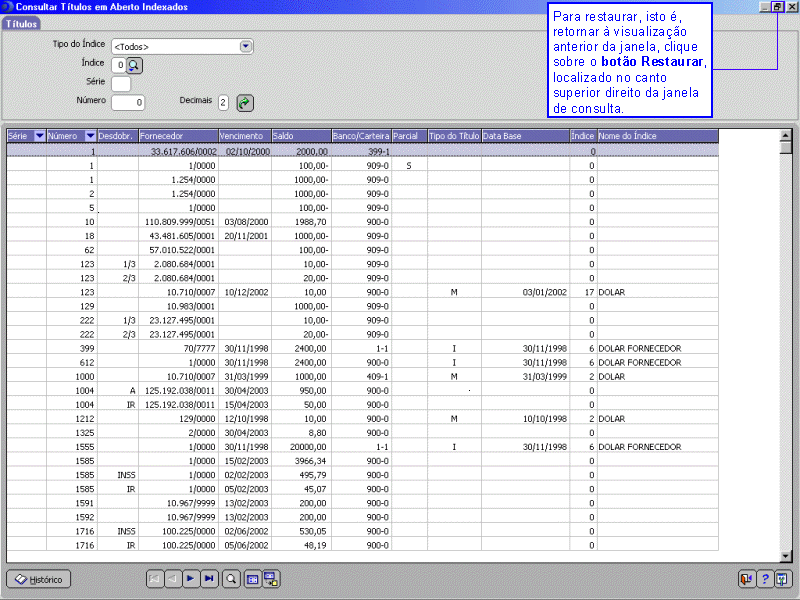This screenshot has width=800, height=600.
Task: Click the left icon in bottom-right group
Action: (x=746, y=578)
